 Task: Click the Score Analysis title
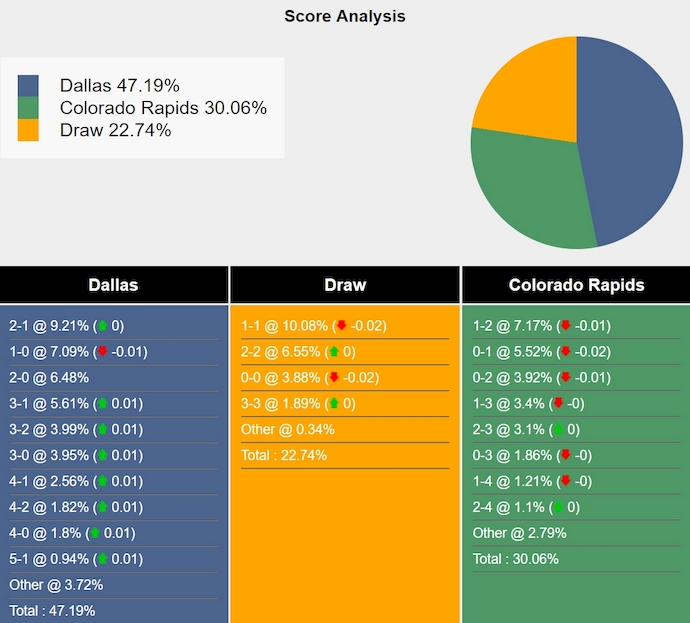(x=345, y=16)
